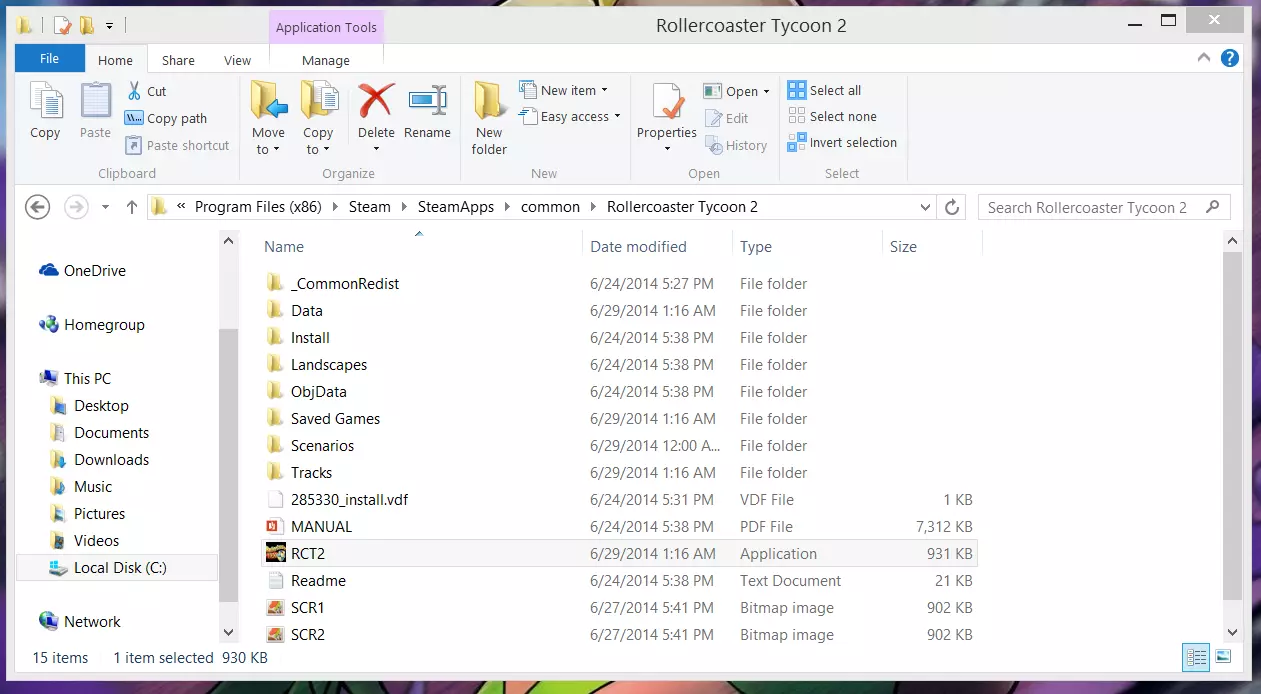Viewport: 1261px width, 694px height.
Task: Click the search magnifier icon
Action: coord(1213,207)
